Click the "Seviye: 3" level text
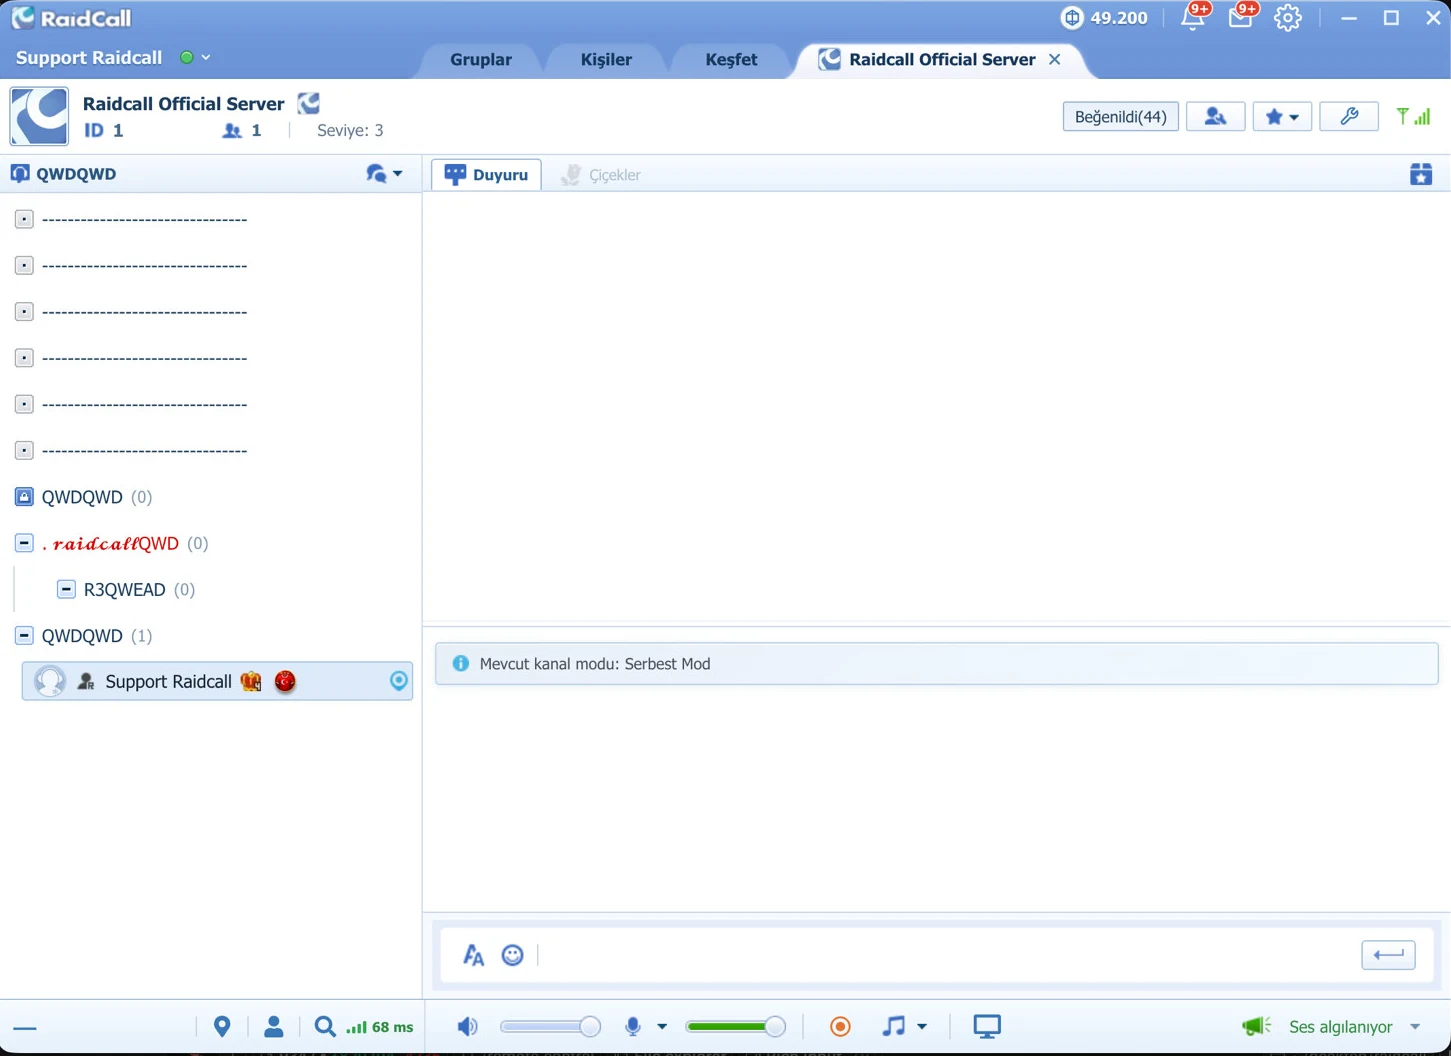The height and width of the screenshot is (1056, 1451). click(x=350, y=130)
